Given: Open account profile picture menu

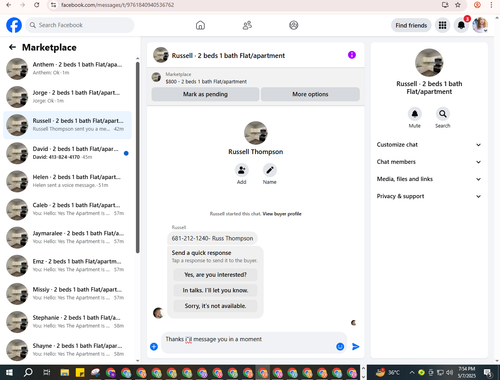Looking at the screenshot, I should [x=480, y=25].
